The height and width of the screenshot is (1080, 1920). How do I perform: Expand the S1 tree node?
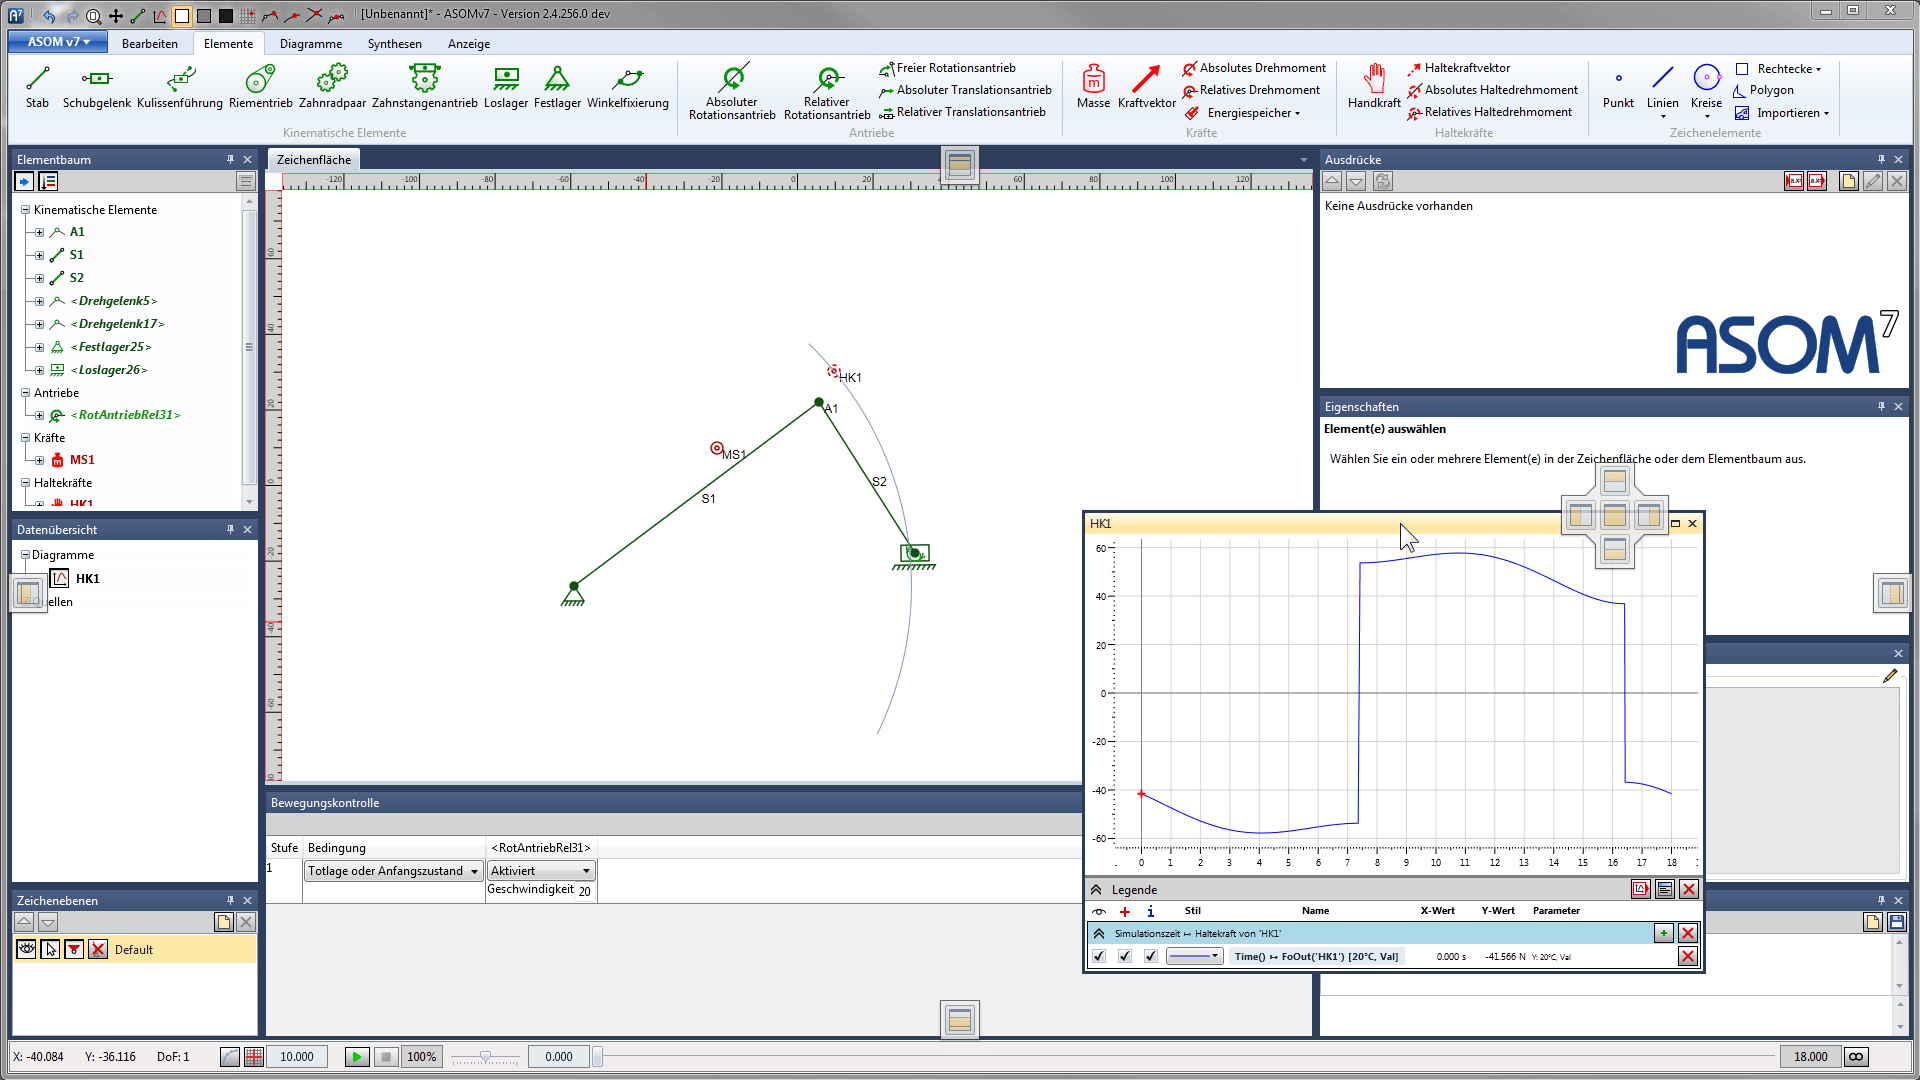[39, 255]
